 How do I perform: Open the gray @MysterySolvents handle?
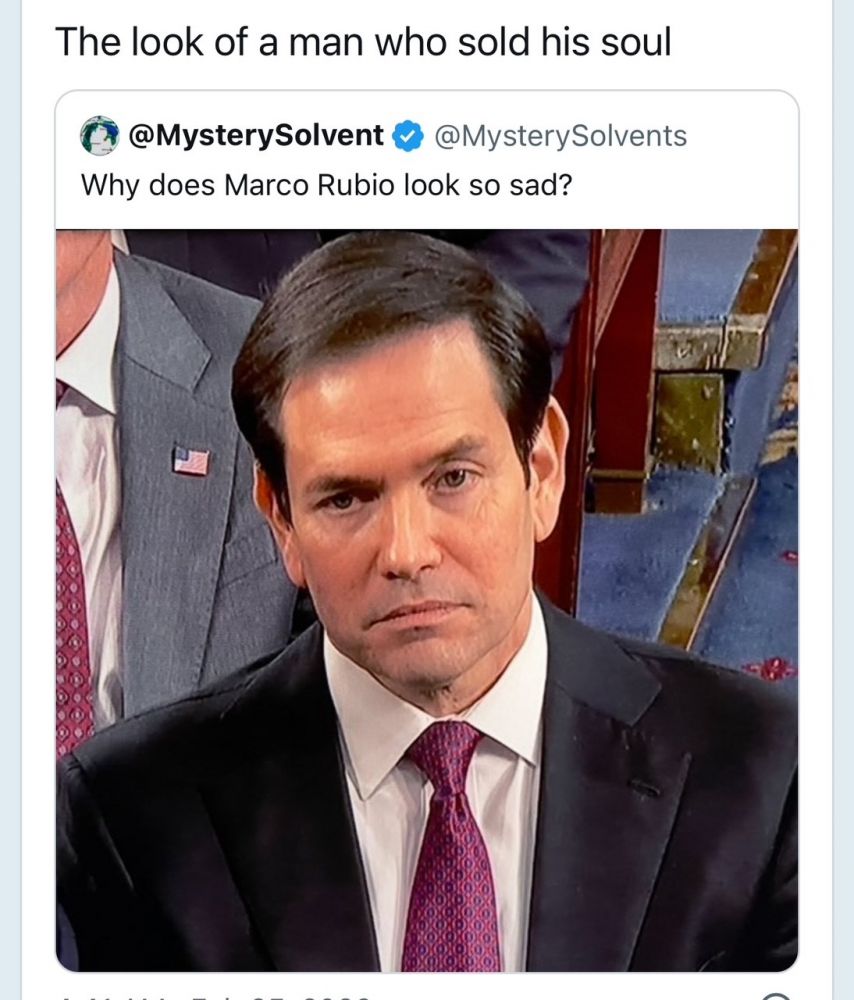click(x=558, y=135)
